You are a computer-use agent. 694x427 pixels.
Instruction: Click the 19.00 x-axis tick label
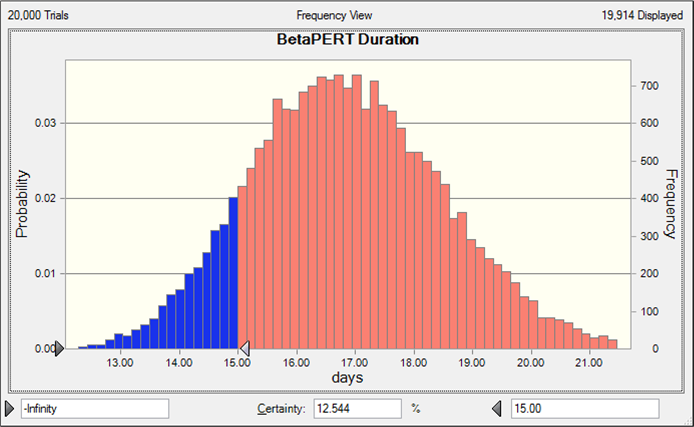[472, 363]
